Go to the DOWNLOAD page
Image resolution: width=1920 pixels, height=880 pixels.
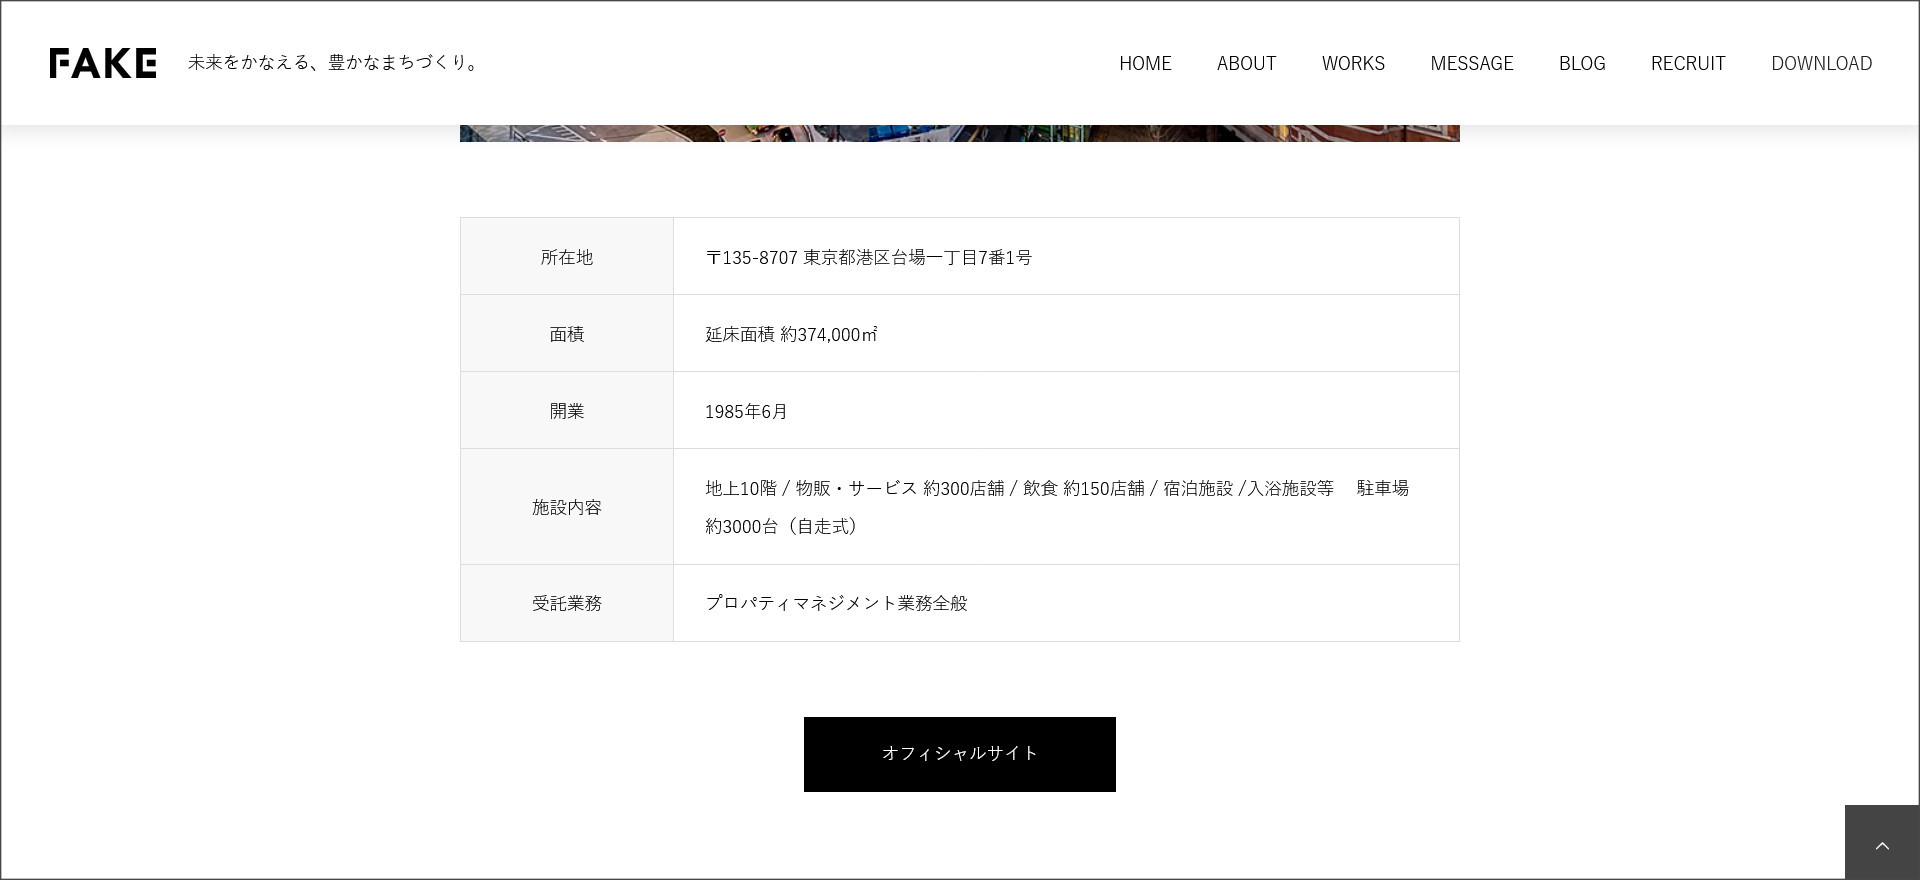click(1821, 63)
